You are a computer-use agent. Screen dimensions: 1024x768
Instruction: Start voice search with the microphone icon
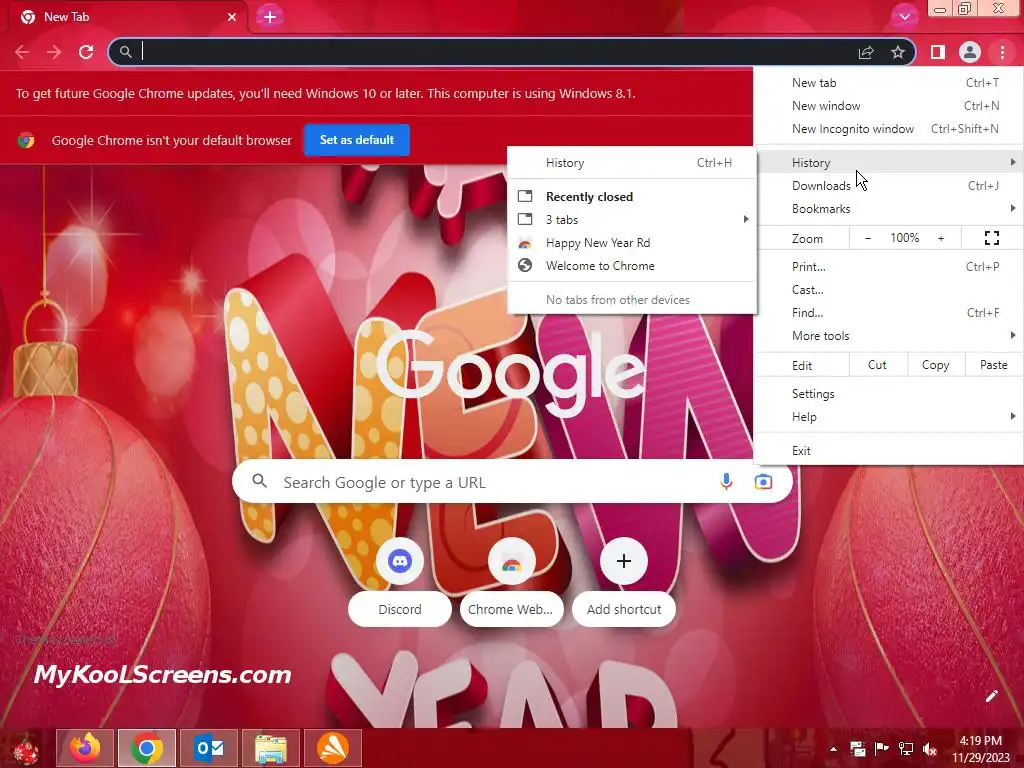pos(726,482)
